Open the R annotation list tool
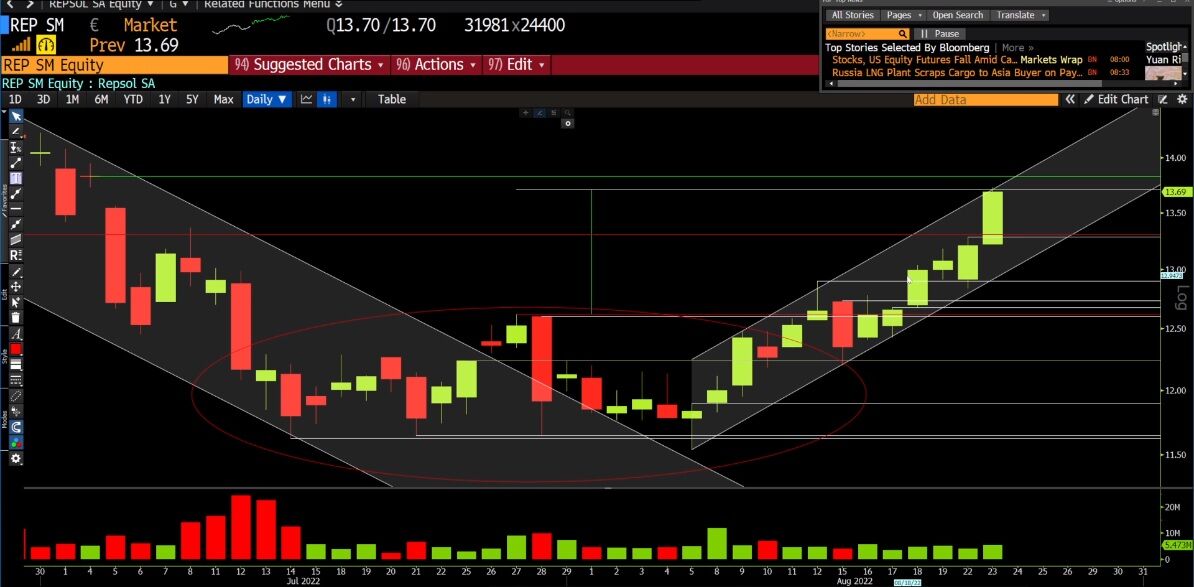1194x587 pixels. click(x=16, y=254)
